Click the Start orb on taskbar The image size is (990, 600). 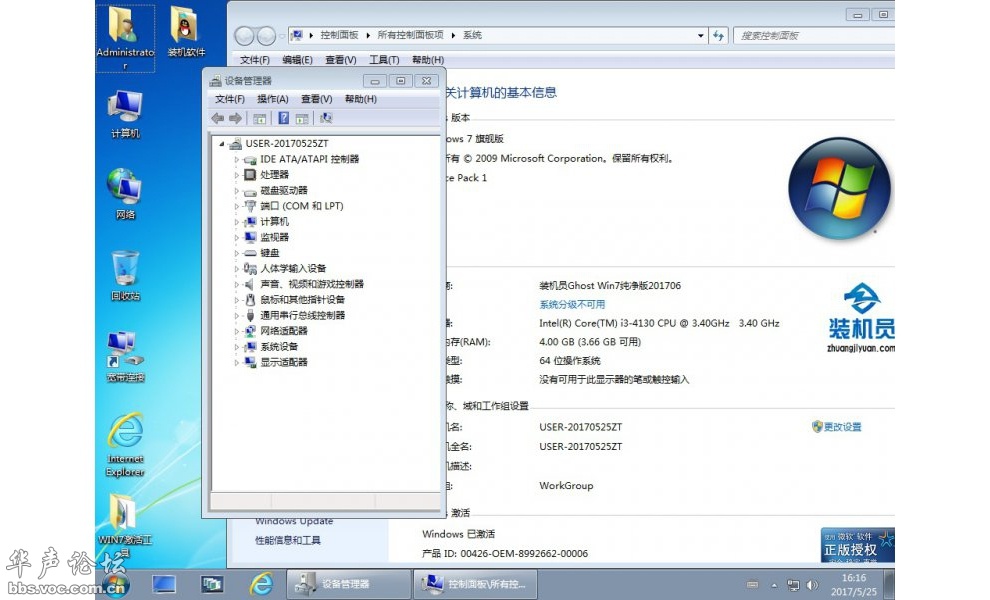point(115,584)
